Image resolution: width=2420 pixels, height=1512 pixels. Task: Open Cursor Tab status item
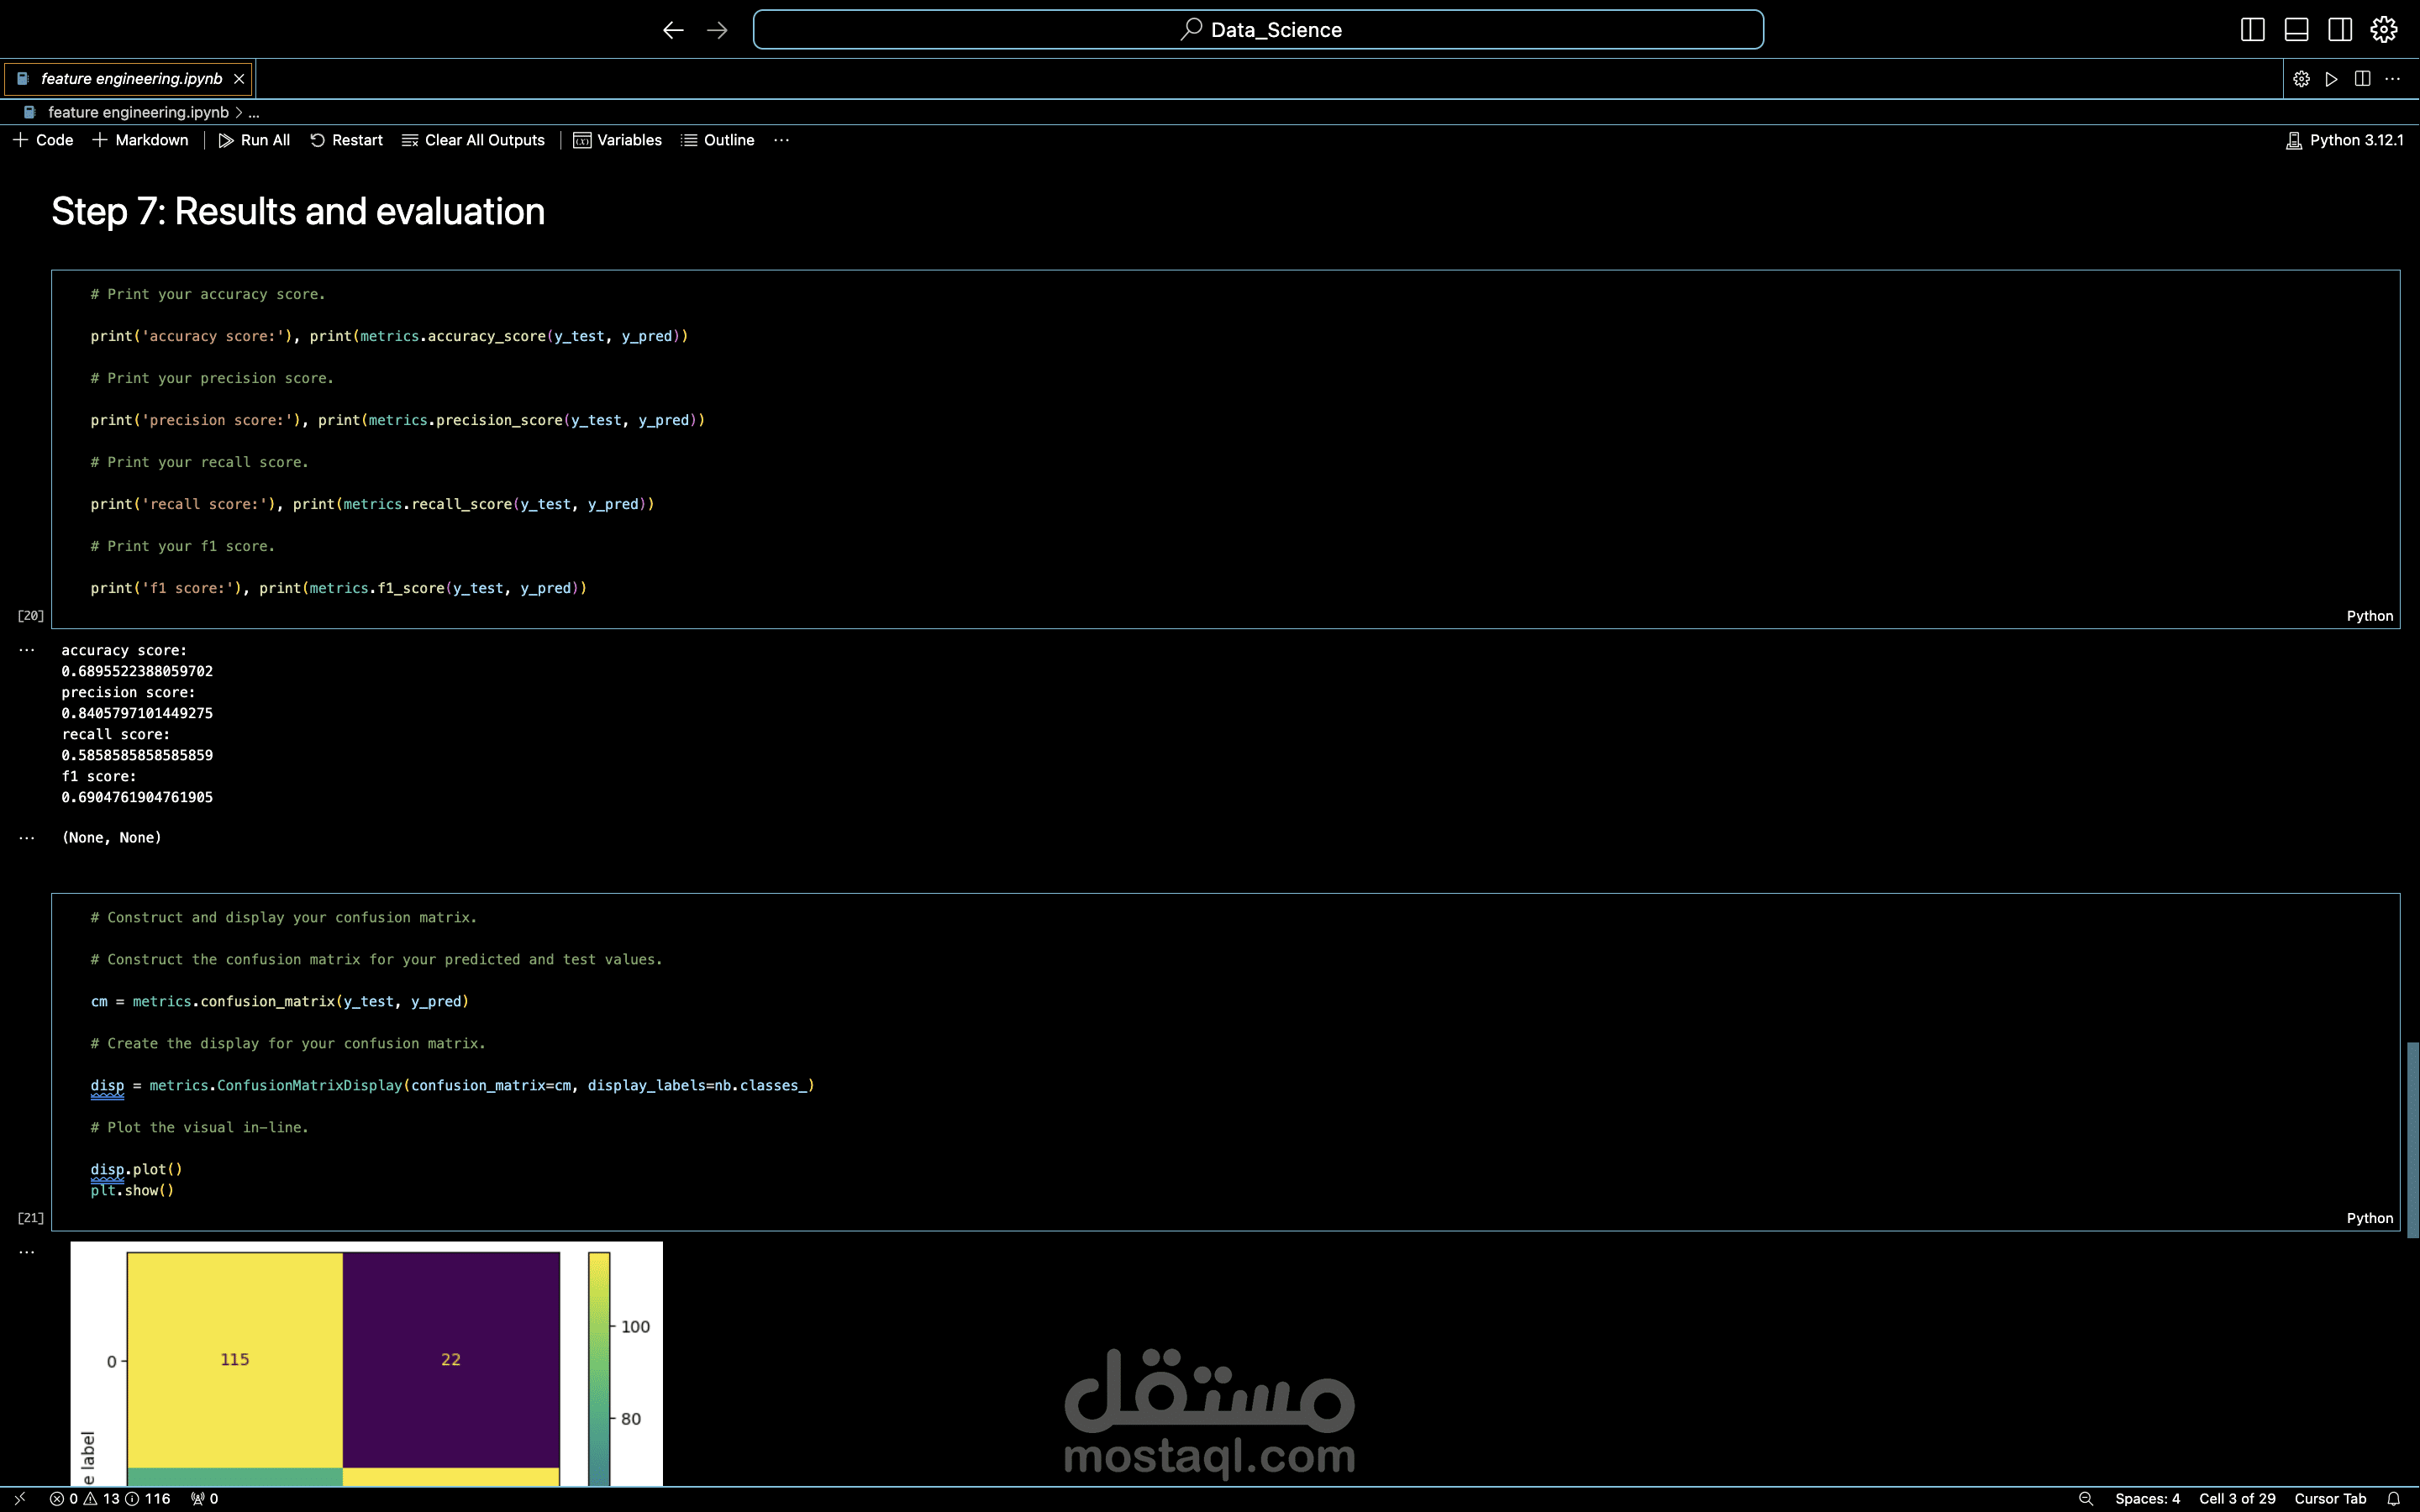click(2330, 1498)
